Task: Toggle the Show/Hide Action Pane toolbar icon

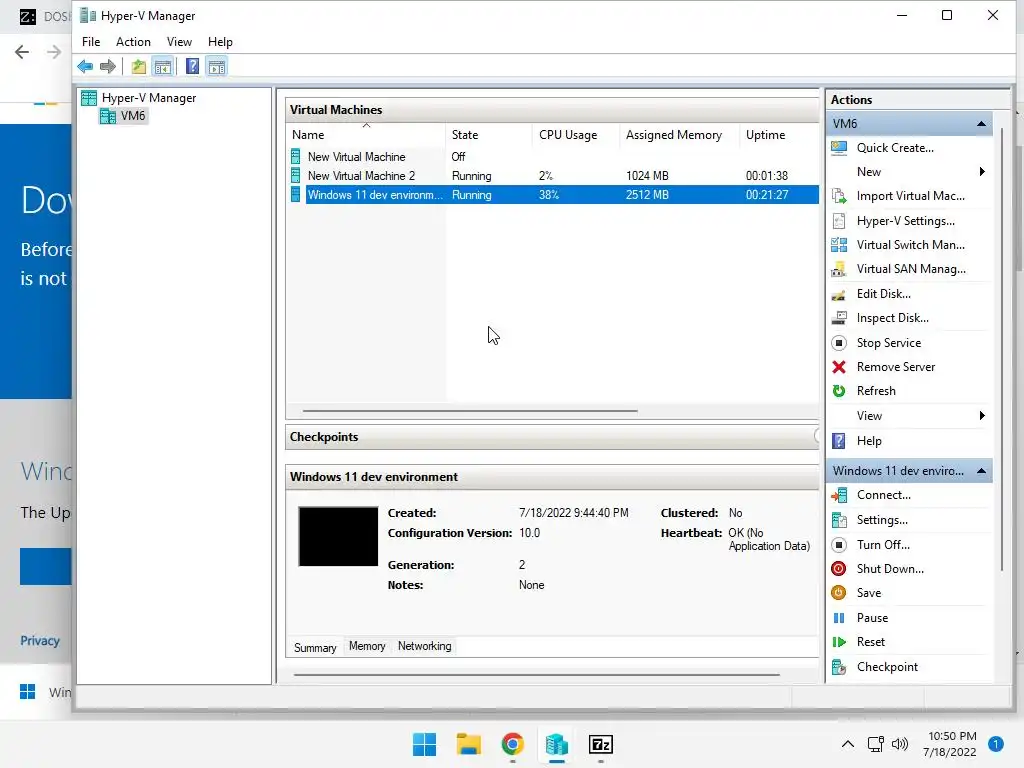Action: pos(217,66)
